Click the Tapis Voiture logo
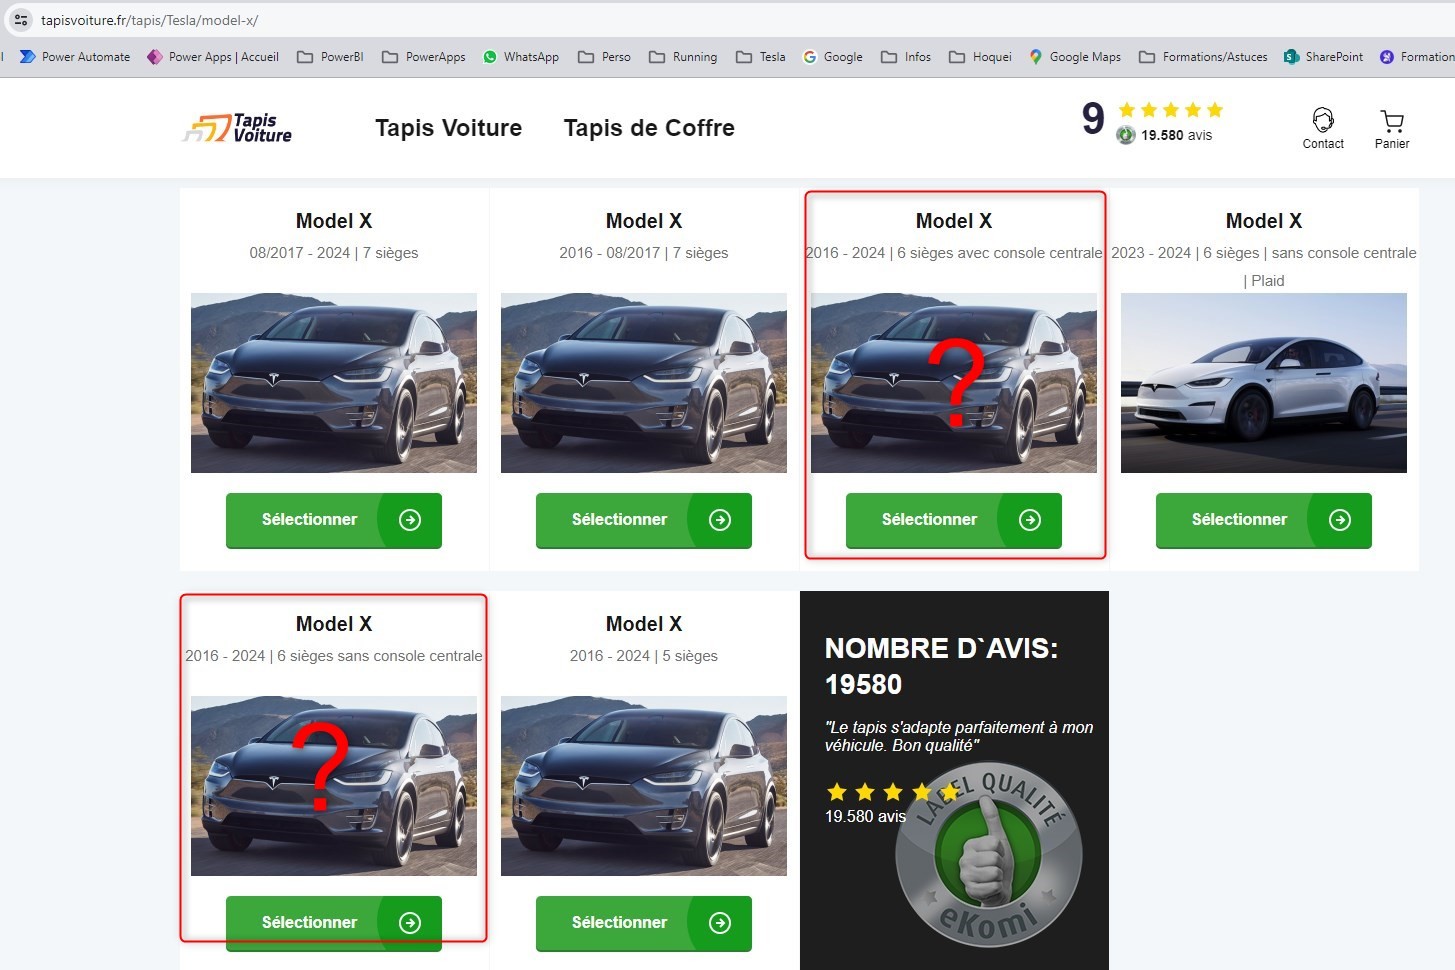 point(237,128)
